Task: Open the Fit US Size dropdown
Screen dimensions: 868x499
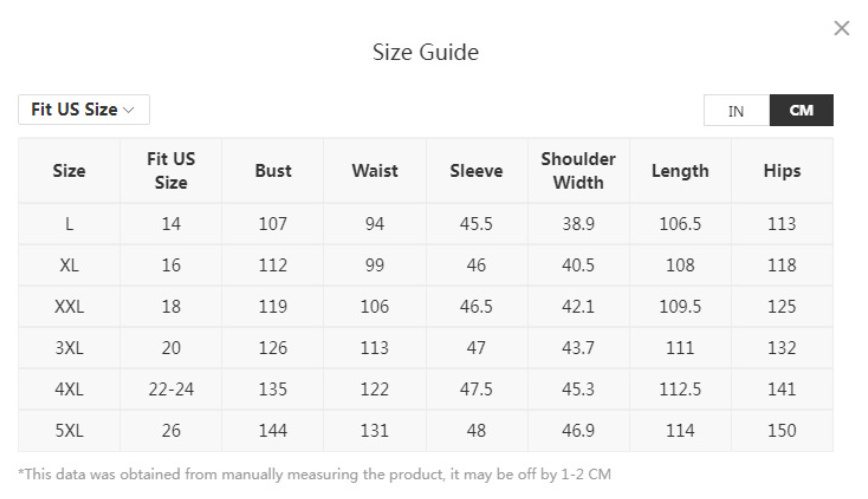Action: point(84,110)
